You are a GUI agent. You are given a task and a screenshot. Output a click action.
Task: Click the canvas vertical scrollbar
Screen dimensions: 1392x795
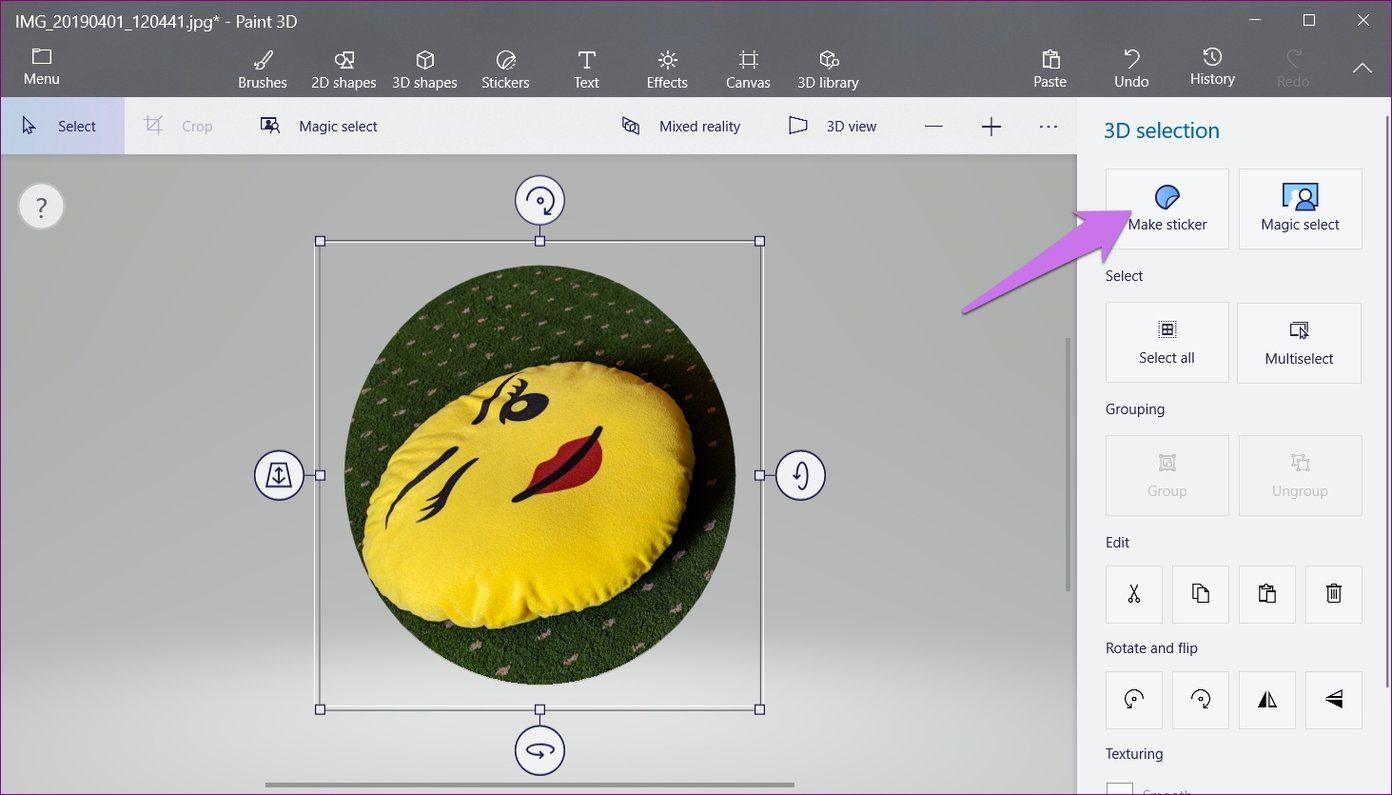[x=1068, y=464]
